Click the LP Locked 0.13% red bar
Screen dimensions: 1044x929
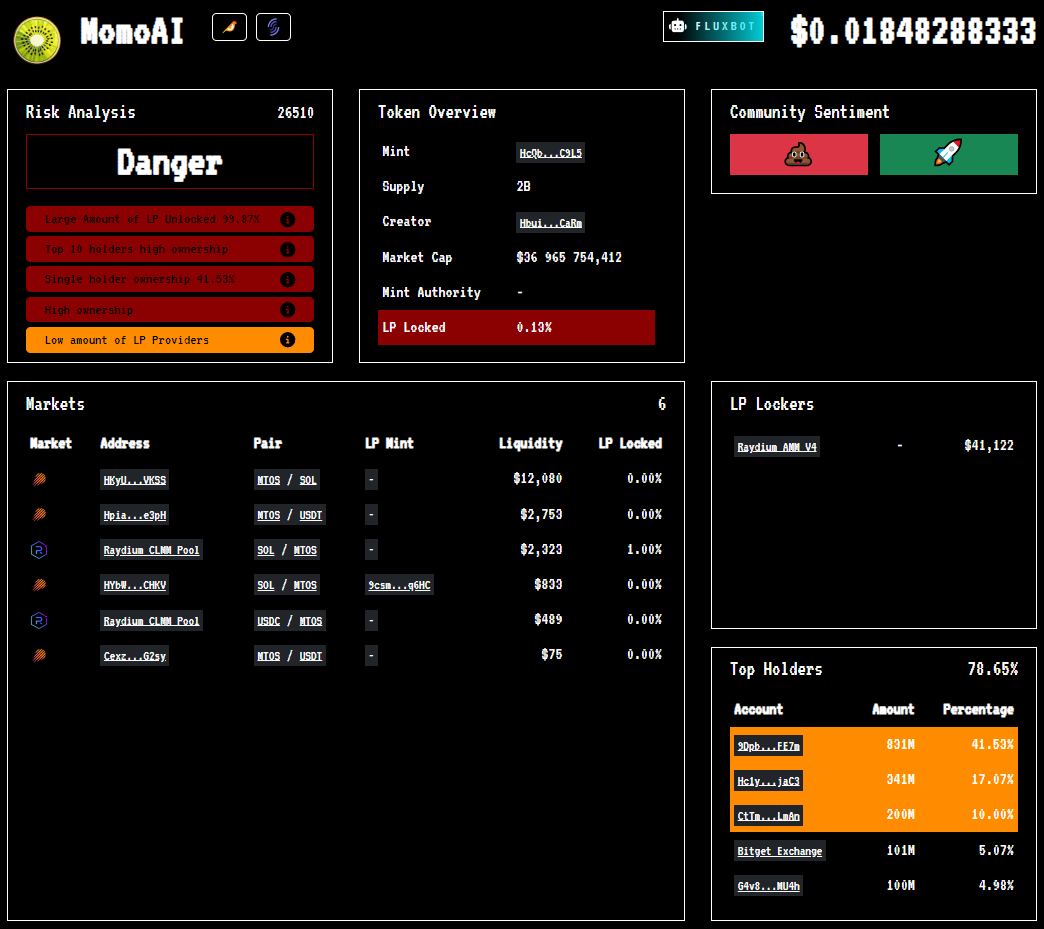516,327
